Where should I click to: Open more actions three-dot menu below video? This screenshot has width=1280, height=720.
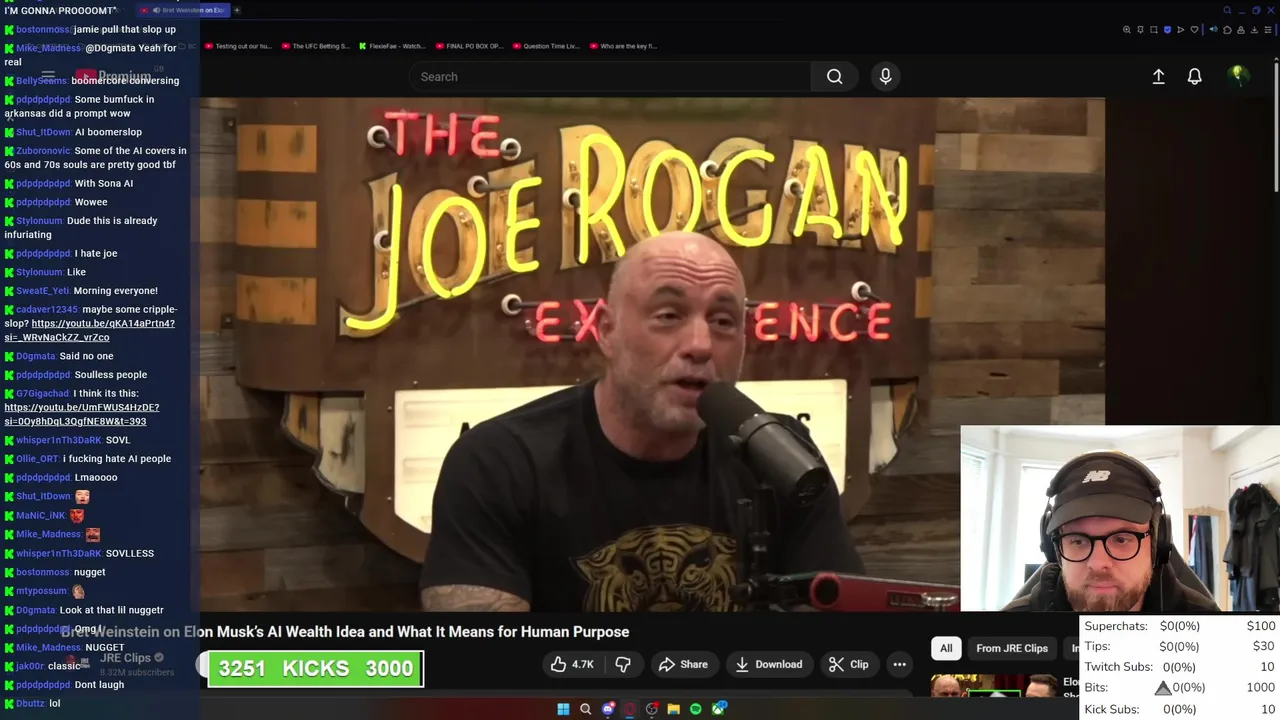tap(899, 664)
